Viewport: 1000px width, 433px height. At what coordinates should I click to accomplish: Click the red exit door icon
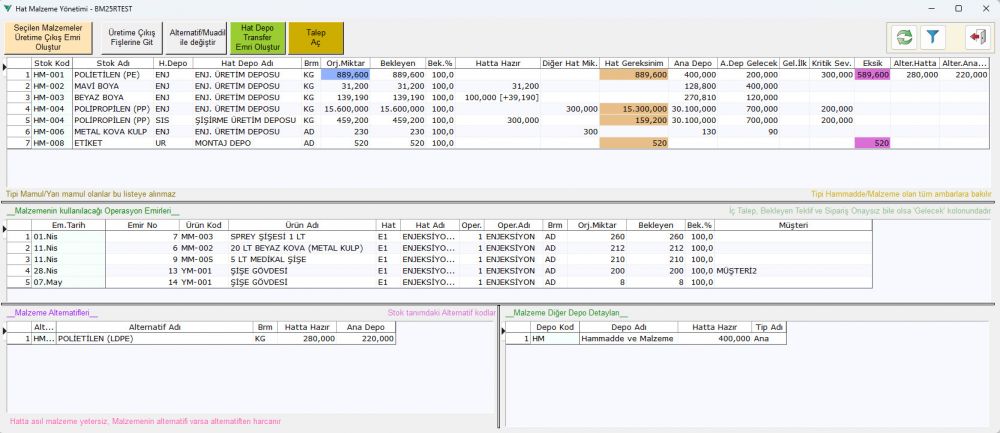click(976, 37)
